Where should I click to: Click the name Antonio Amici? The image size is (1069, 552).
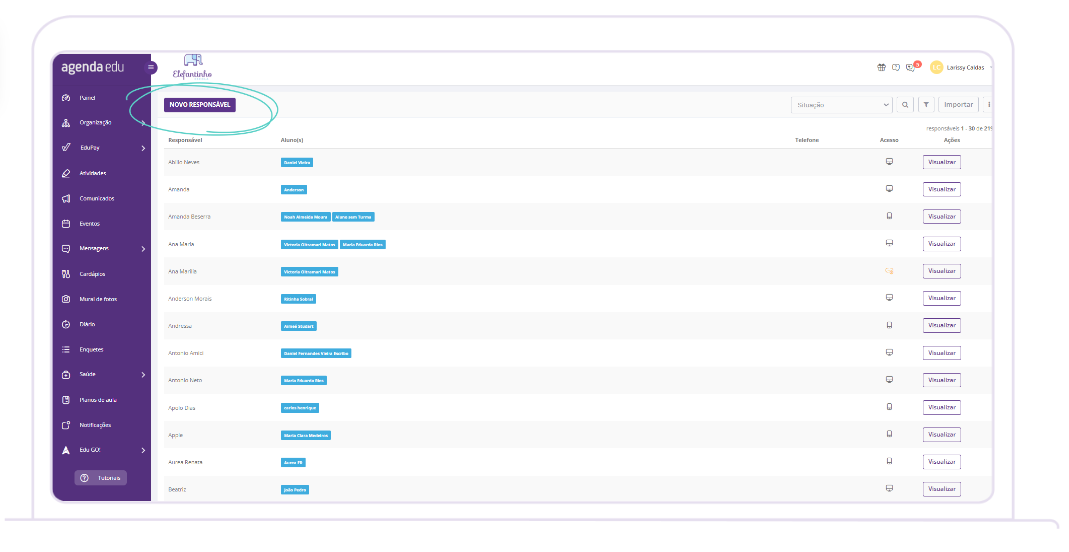coord(186,353)
